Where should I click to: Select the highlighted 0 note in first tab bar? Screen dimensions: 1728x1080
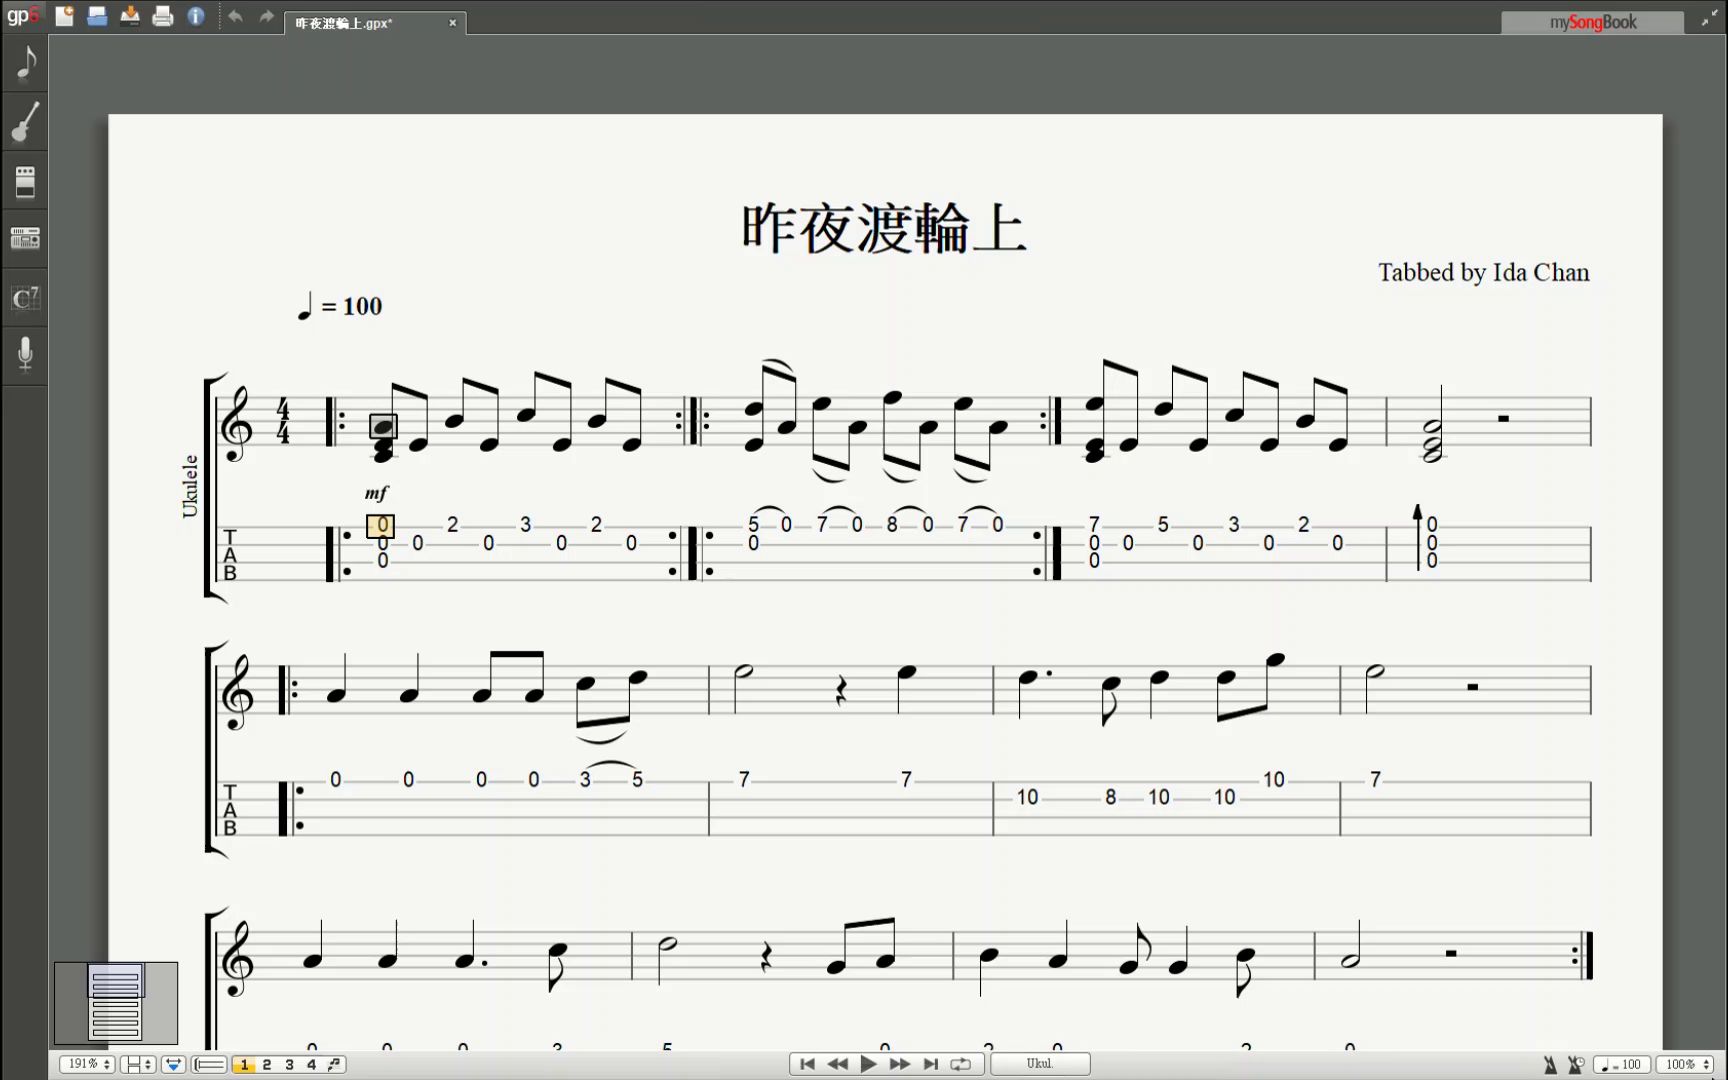click(381, 525)
